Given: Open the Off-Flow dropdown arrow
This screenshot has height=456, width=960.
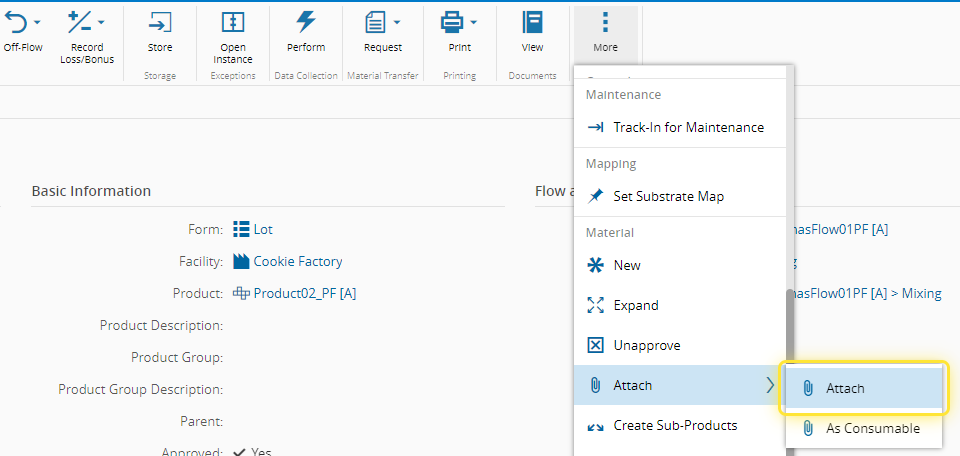Looking at the screenshot, I should [37, 22].
